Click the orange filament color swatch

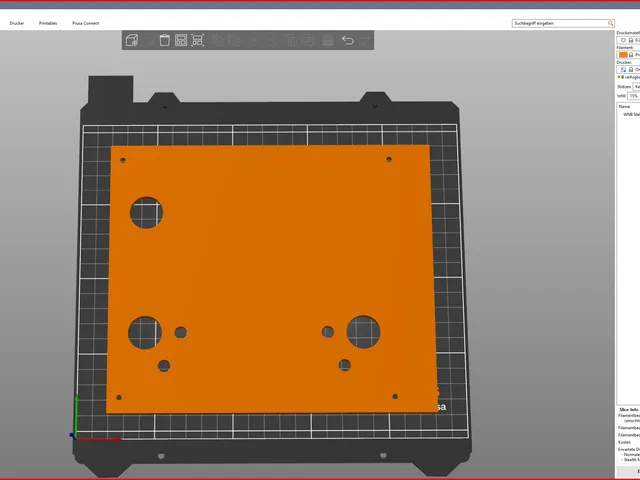pos(623,55)
